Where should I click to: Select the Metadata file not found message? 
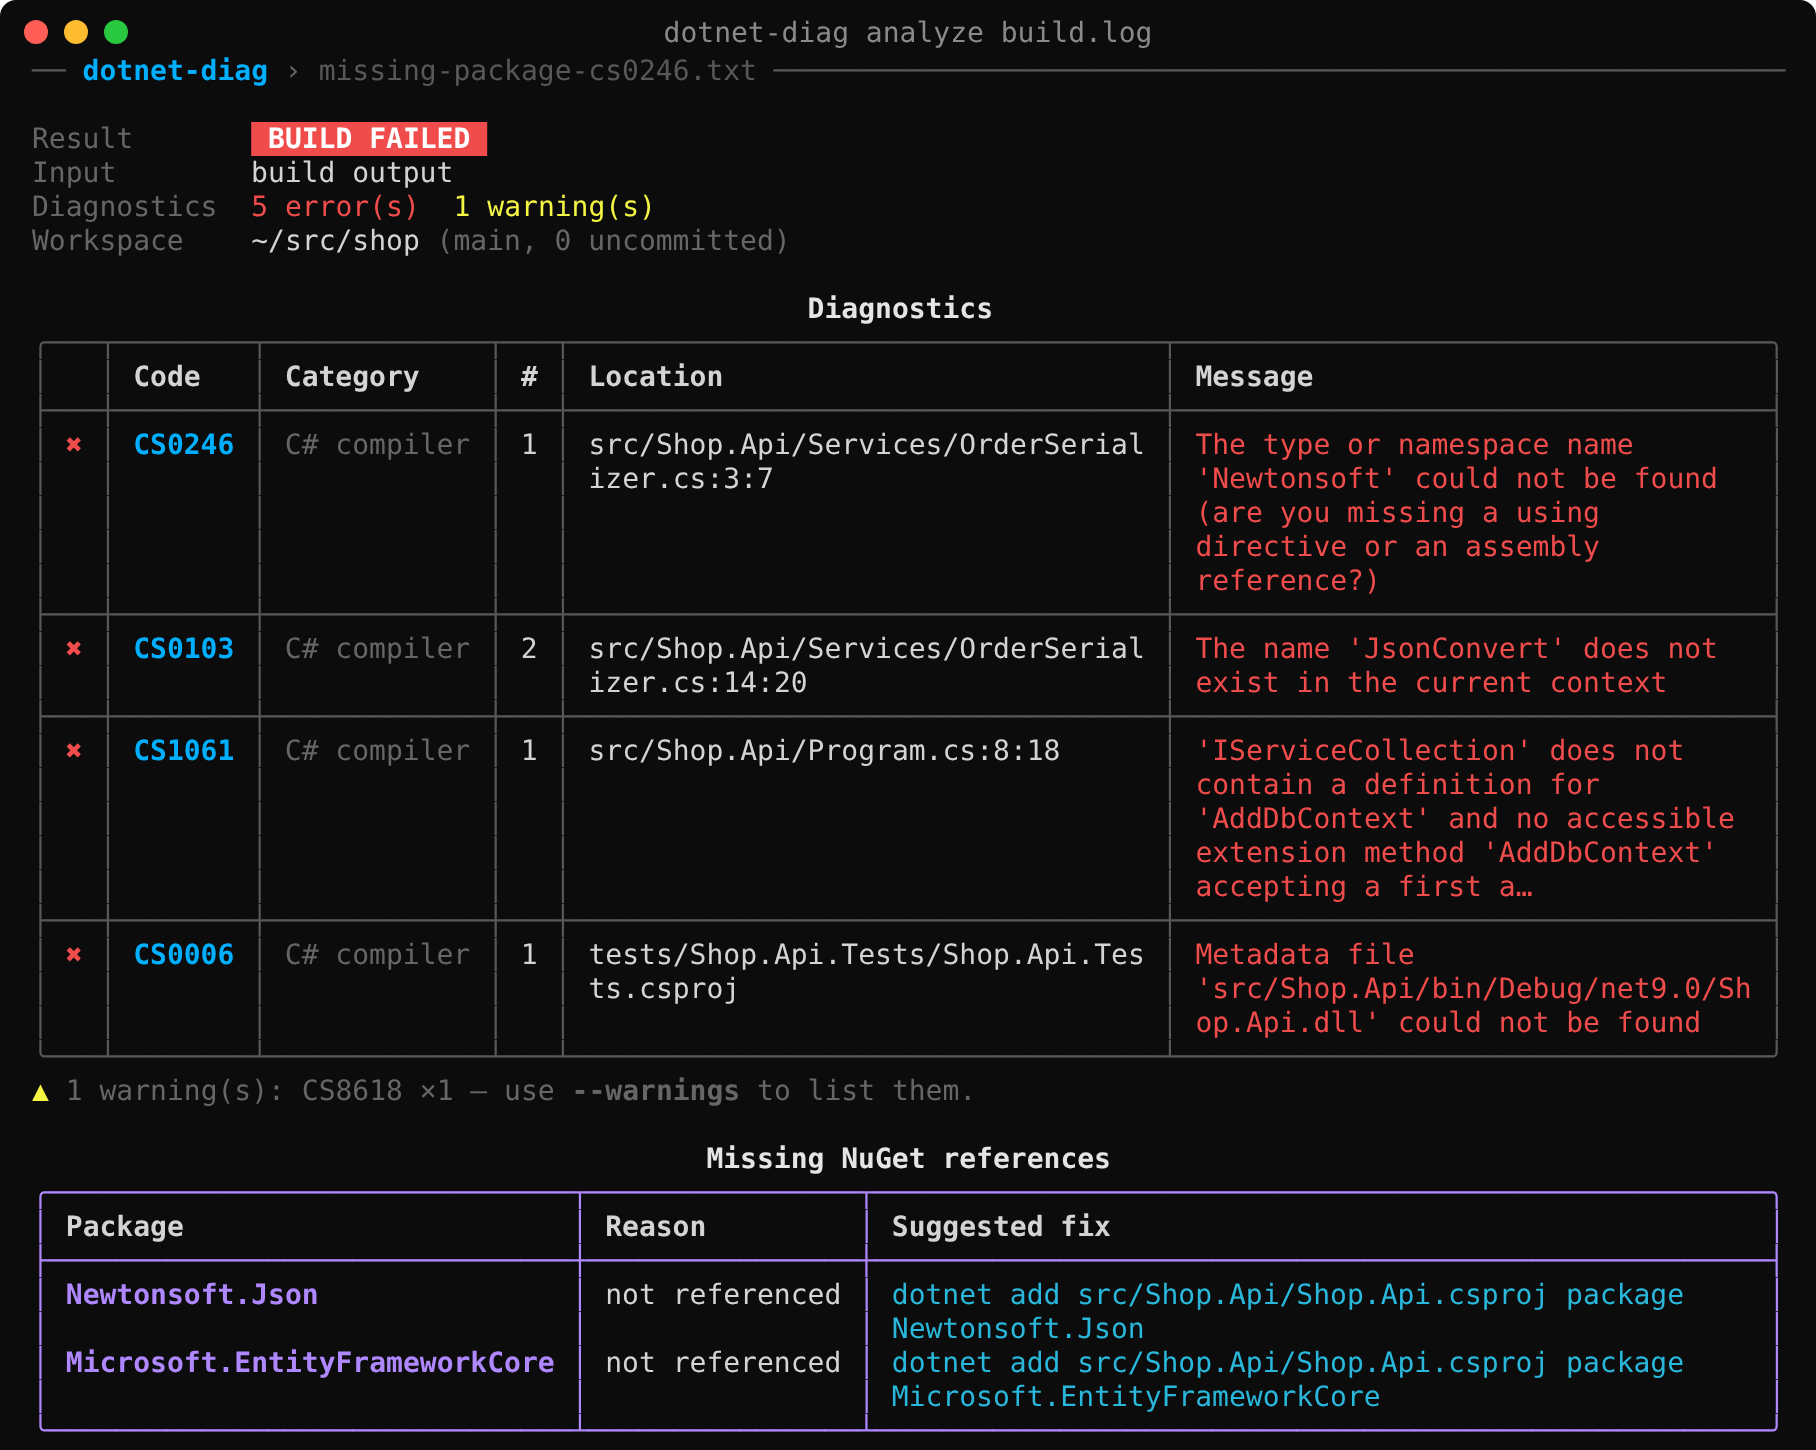pyautogui.click(x=1473, y=989)
